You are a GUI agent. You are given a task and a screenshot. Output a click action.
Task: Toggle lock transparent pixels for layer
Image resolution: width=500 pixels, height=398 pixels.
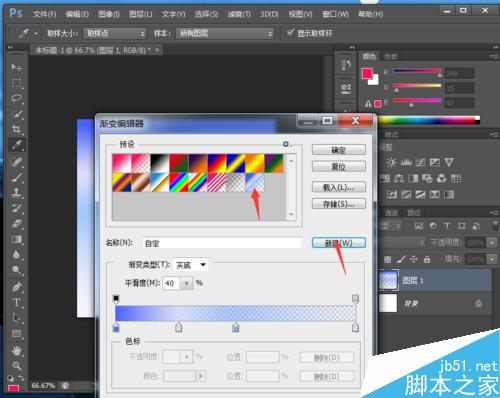pyautogui.click(x=387, y=259)
